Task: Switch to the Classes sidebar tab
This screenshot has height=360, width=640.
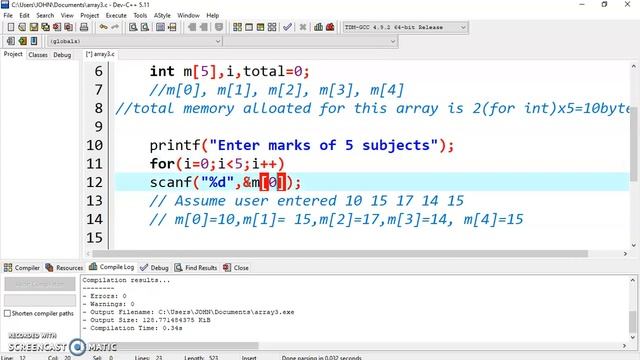Action: coord(38,55)
